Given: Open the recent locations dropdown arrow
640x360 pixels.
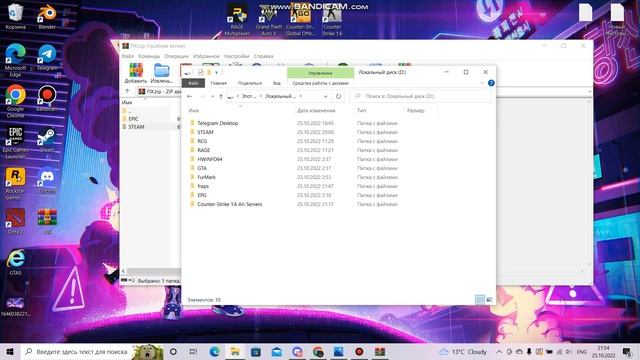Looking at the screenshot, I should click(212, 96).
